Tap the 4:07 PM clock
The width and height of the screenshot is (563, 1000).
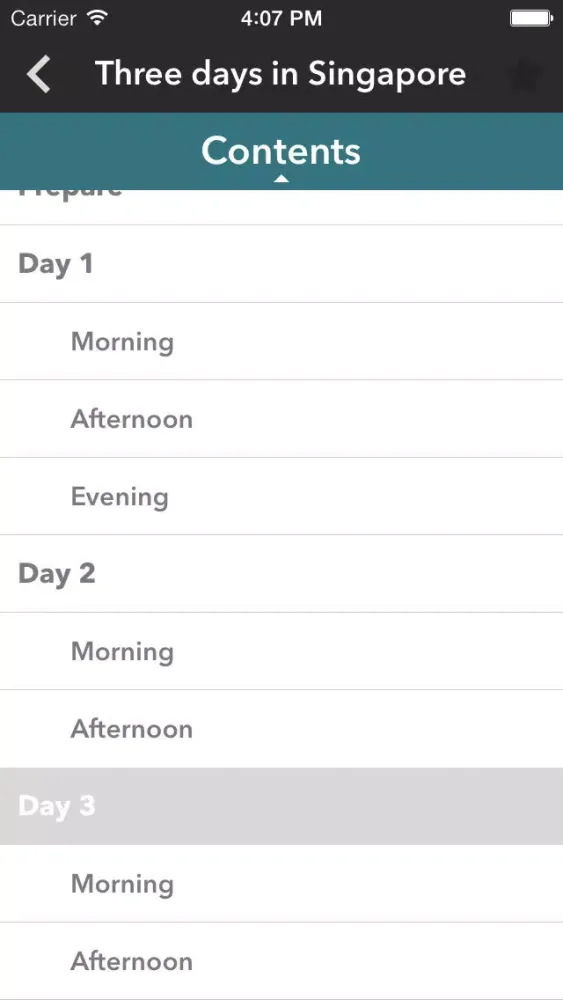pyautogui.click(x=281, y=18)
